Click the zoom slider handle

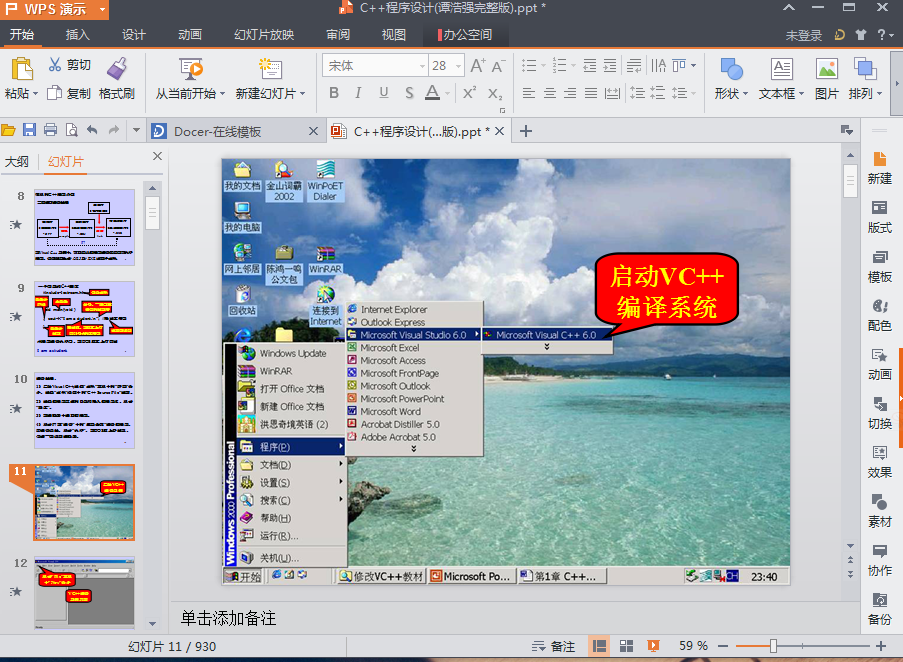tap(773, 646)
